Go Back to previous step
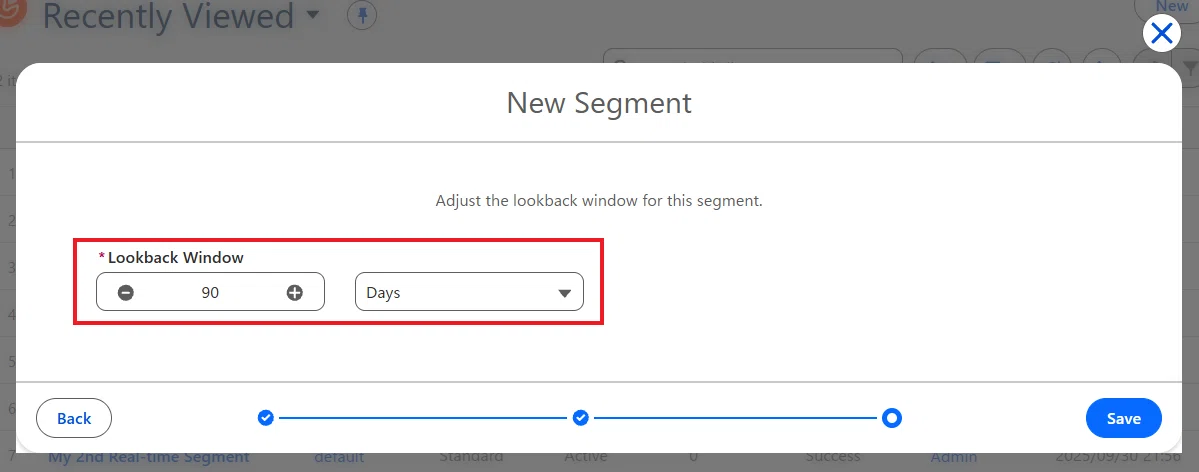Viewport: 1199px width, 472px height. 74,418
